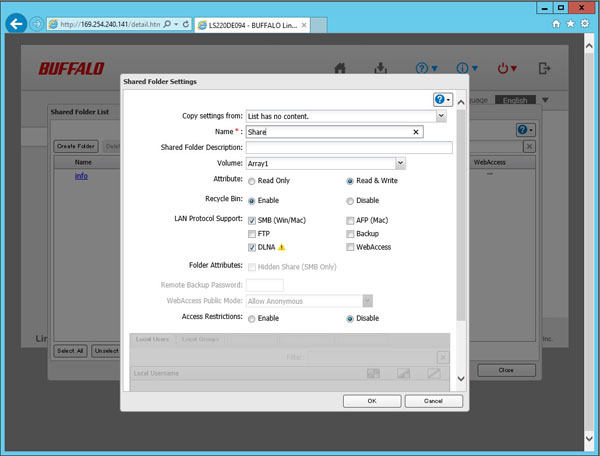
Task: Toggle Hidden Share (SMB Only) checkbox
Action: [x=252, y=267]
